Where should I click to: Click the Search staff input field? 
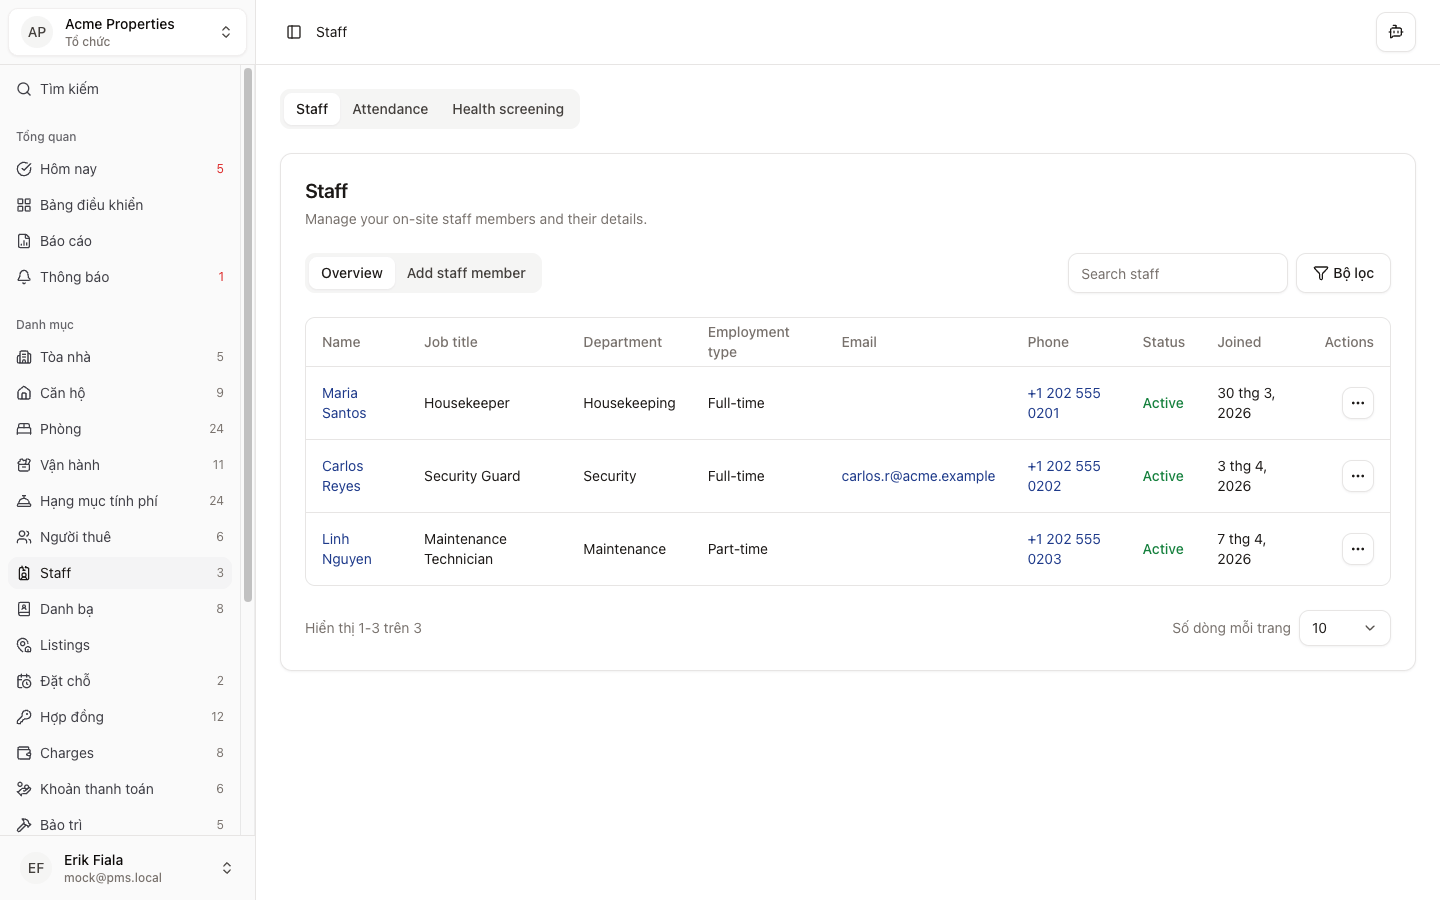1177,273
